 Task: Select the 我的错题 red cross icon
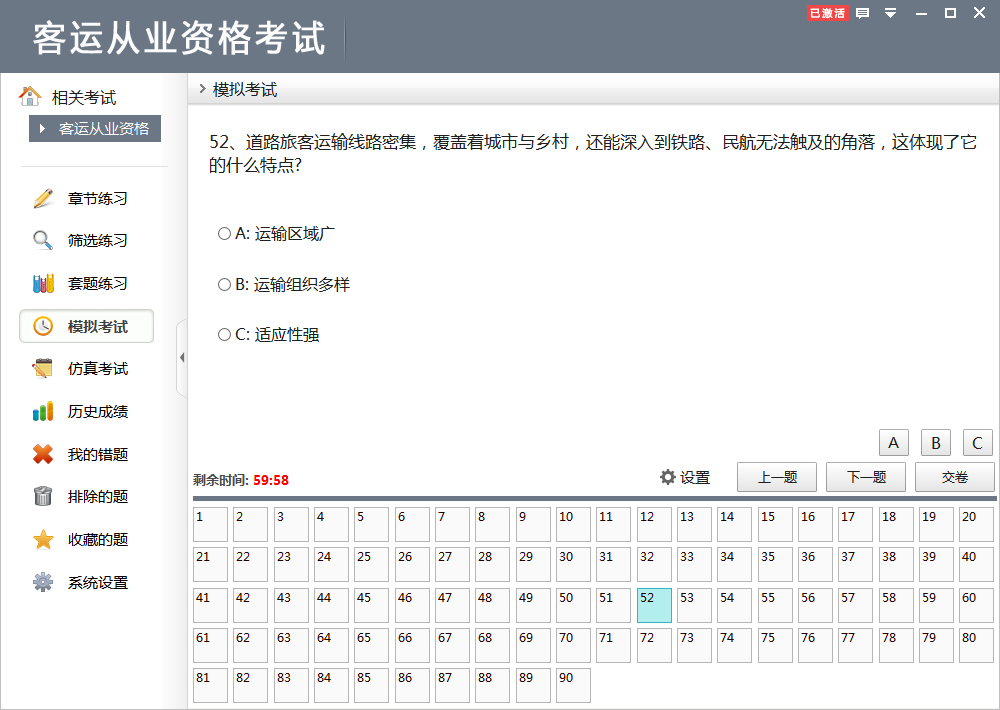pos(42,454)
